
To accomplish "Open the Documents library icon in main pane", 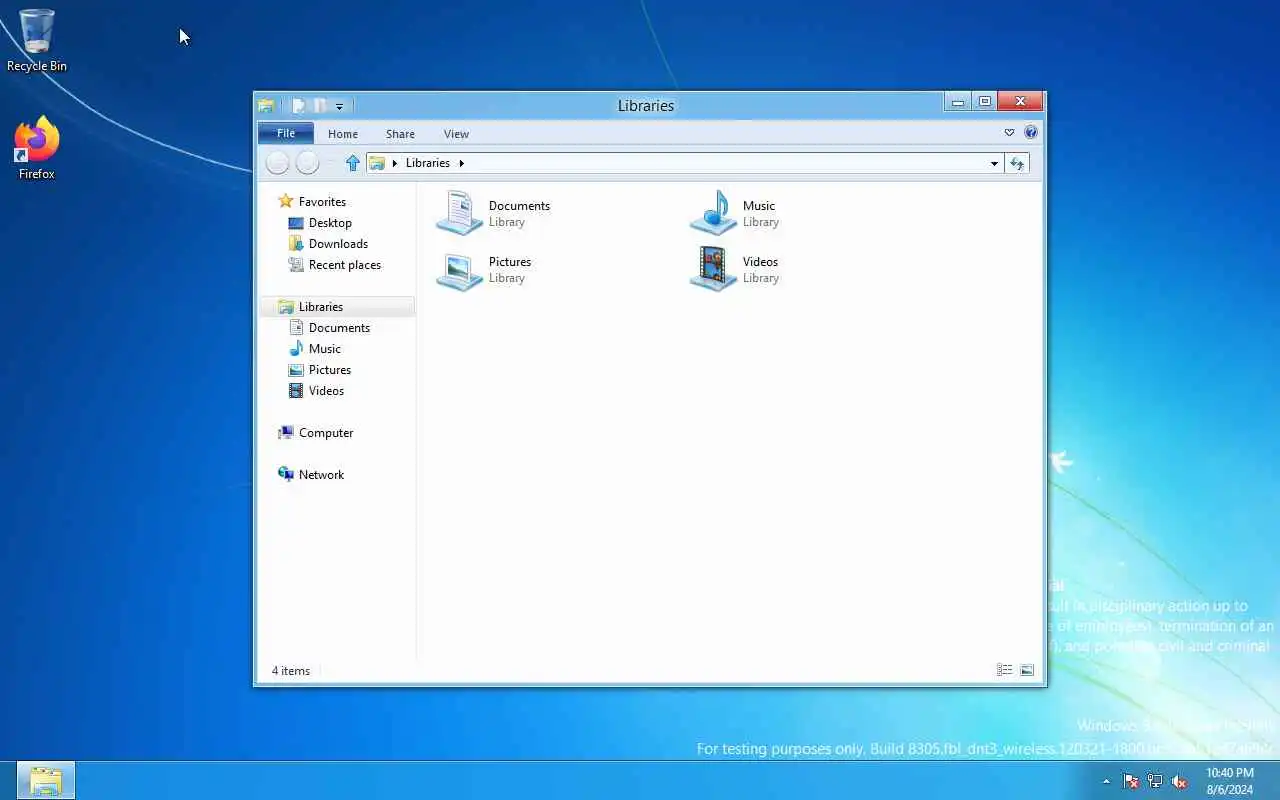I will point(460,213).
